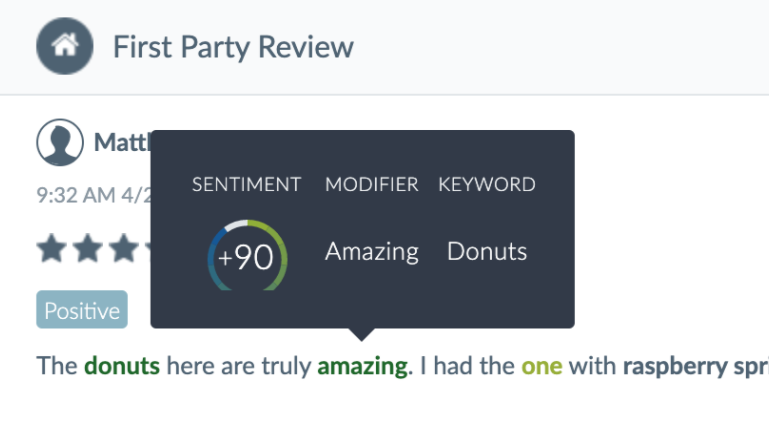Click the bold phrase 'raspberry'
Viewport: 769px width, 433px height.
pos(675,367)
